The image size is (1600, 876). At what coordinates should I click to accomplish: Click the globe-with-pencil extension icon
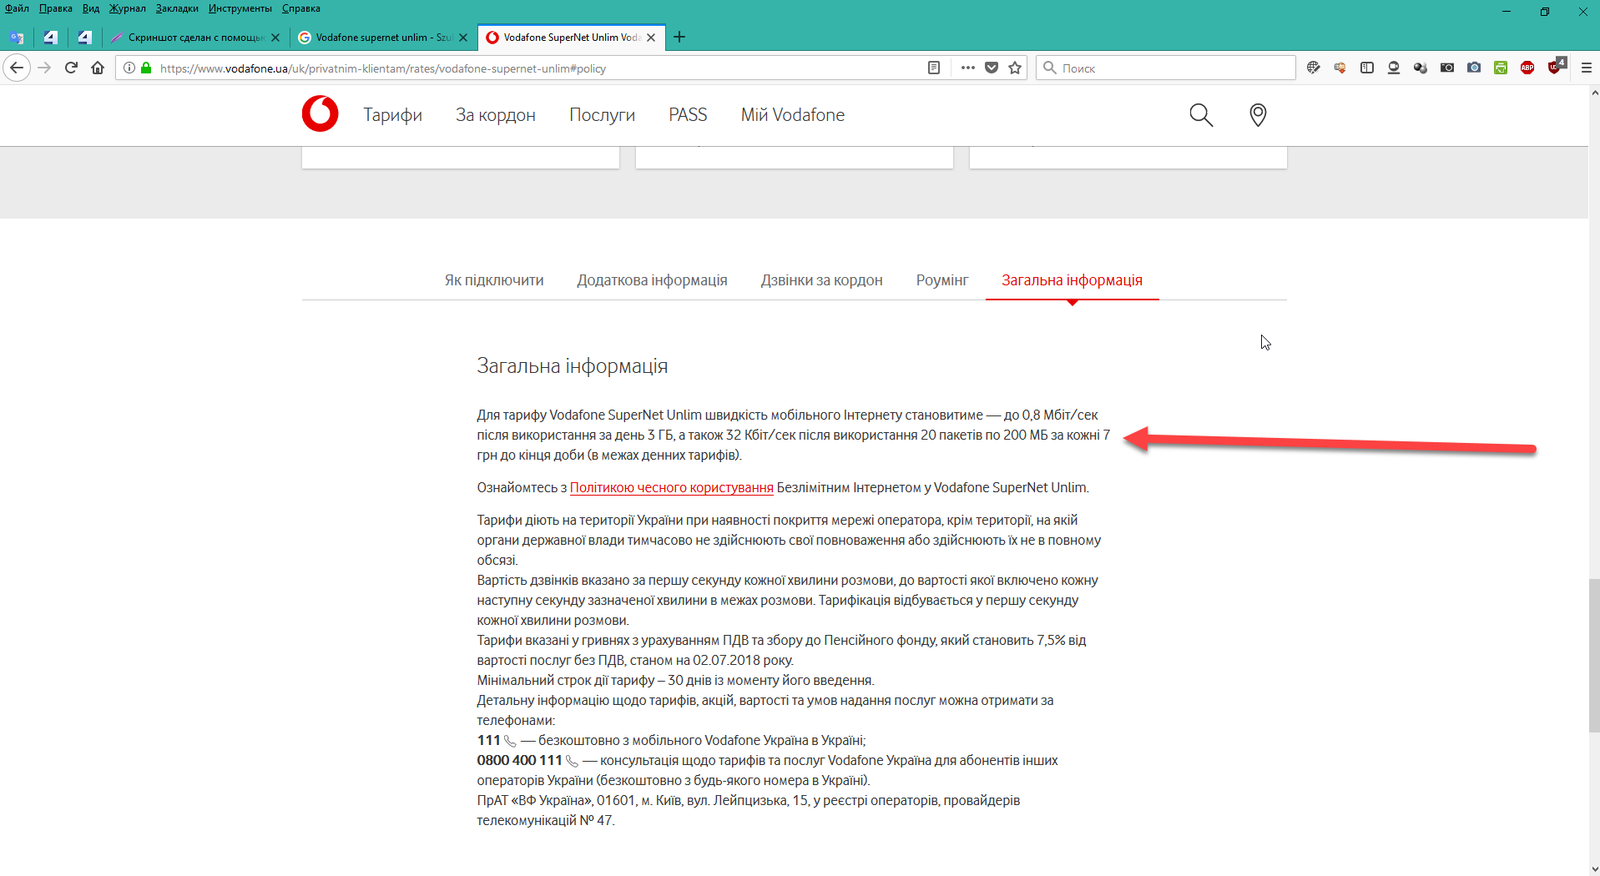click(1313, 68)
